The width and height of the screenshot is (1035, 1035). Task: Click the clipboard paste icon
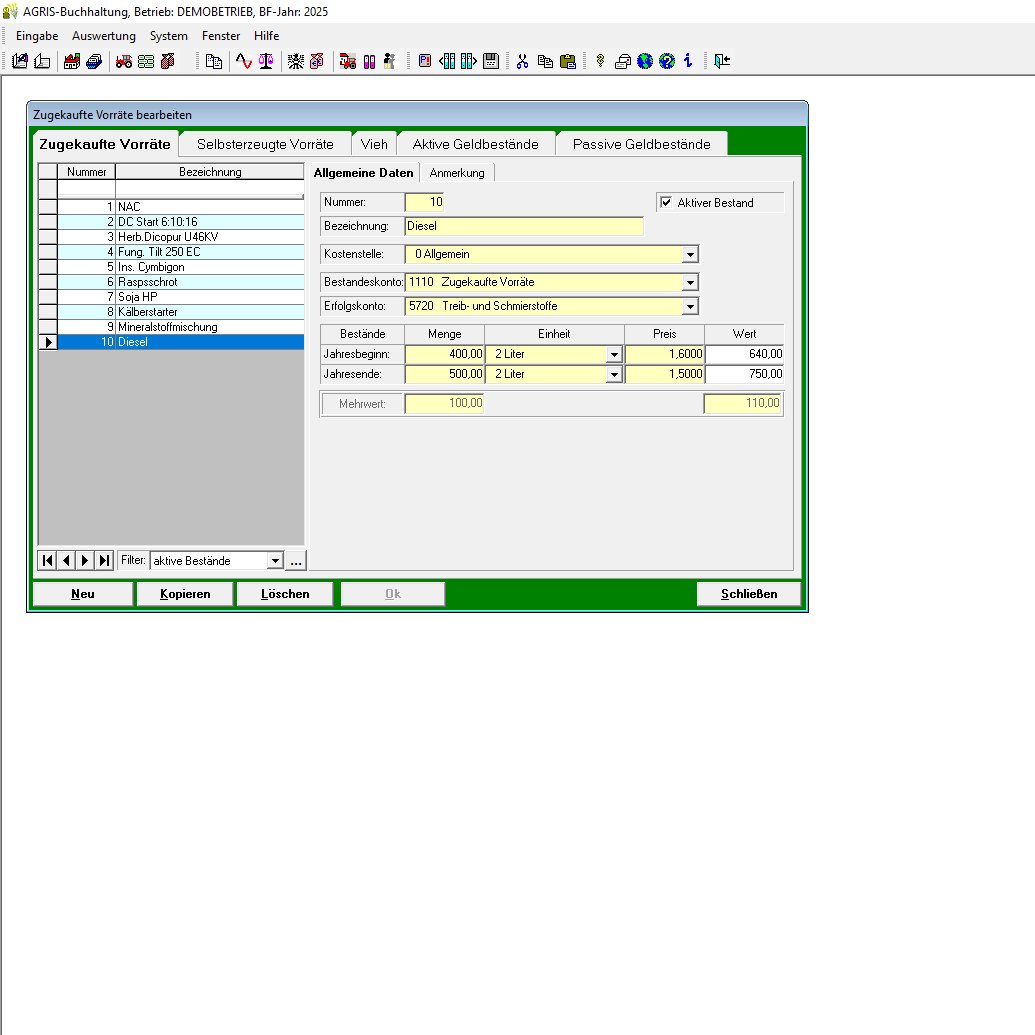(x=568, y=61)
